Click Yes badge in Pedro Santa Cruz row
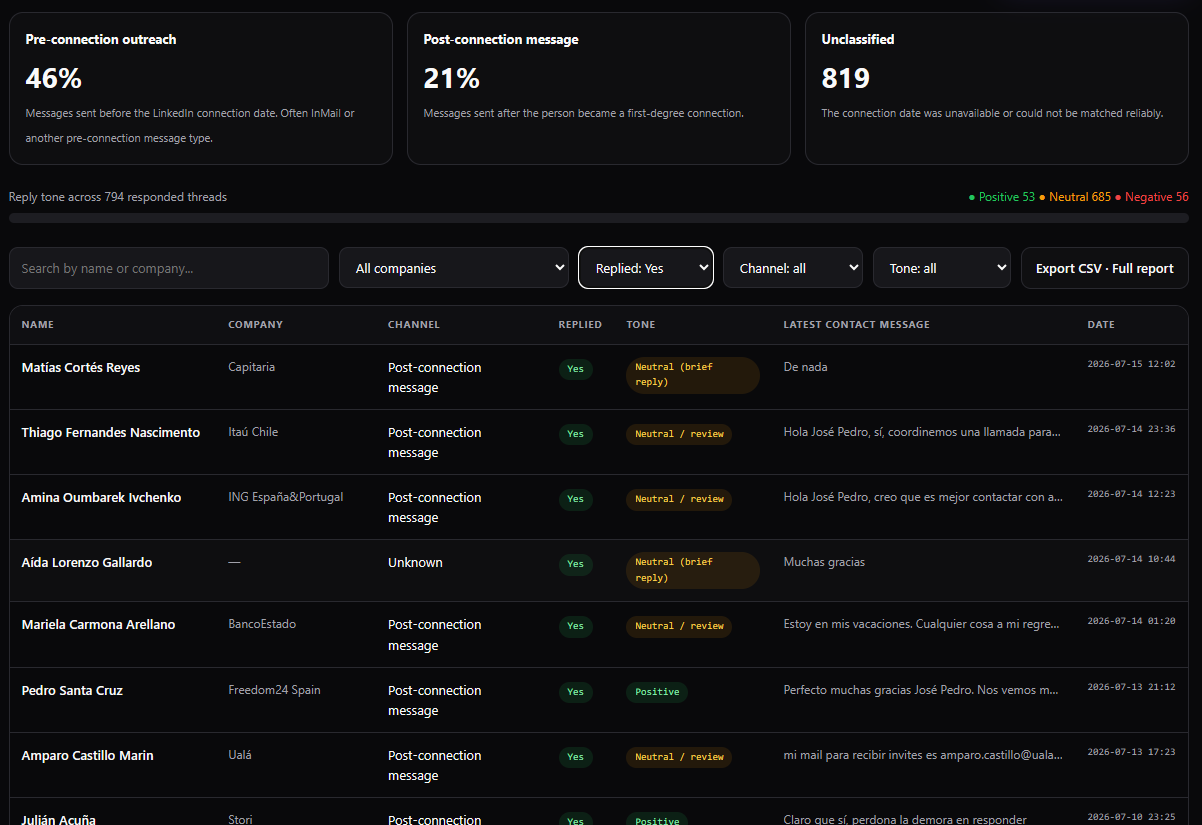The width and height of the screenshot is (1202, 825). coord(575,692)
